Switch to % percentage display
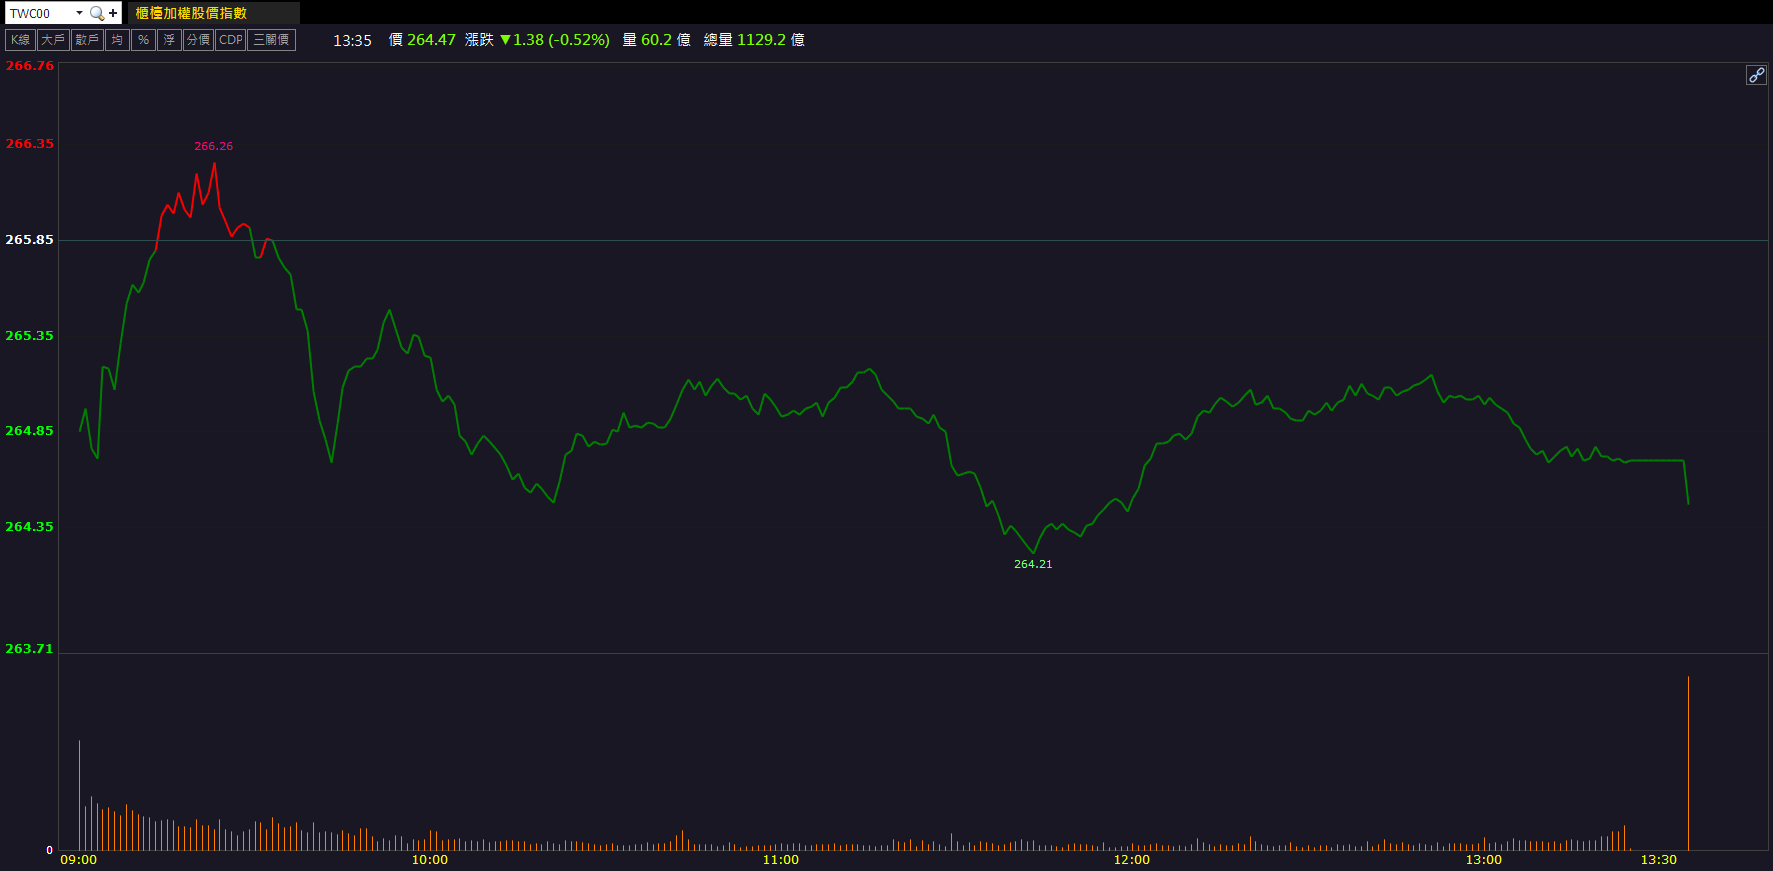The image size is (1773, 871). 144,40
